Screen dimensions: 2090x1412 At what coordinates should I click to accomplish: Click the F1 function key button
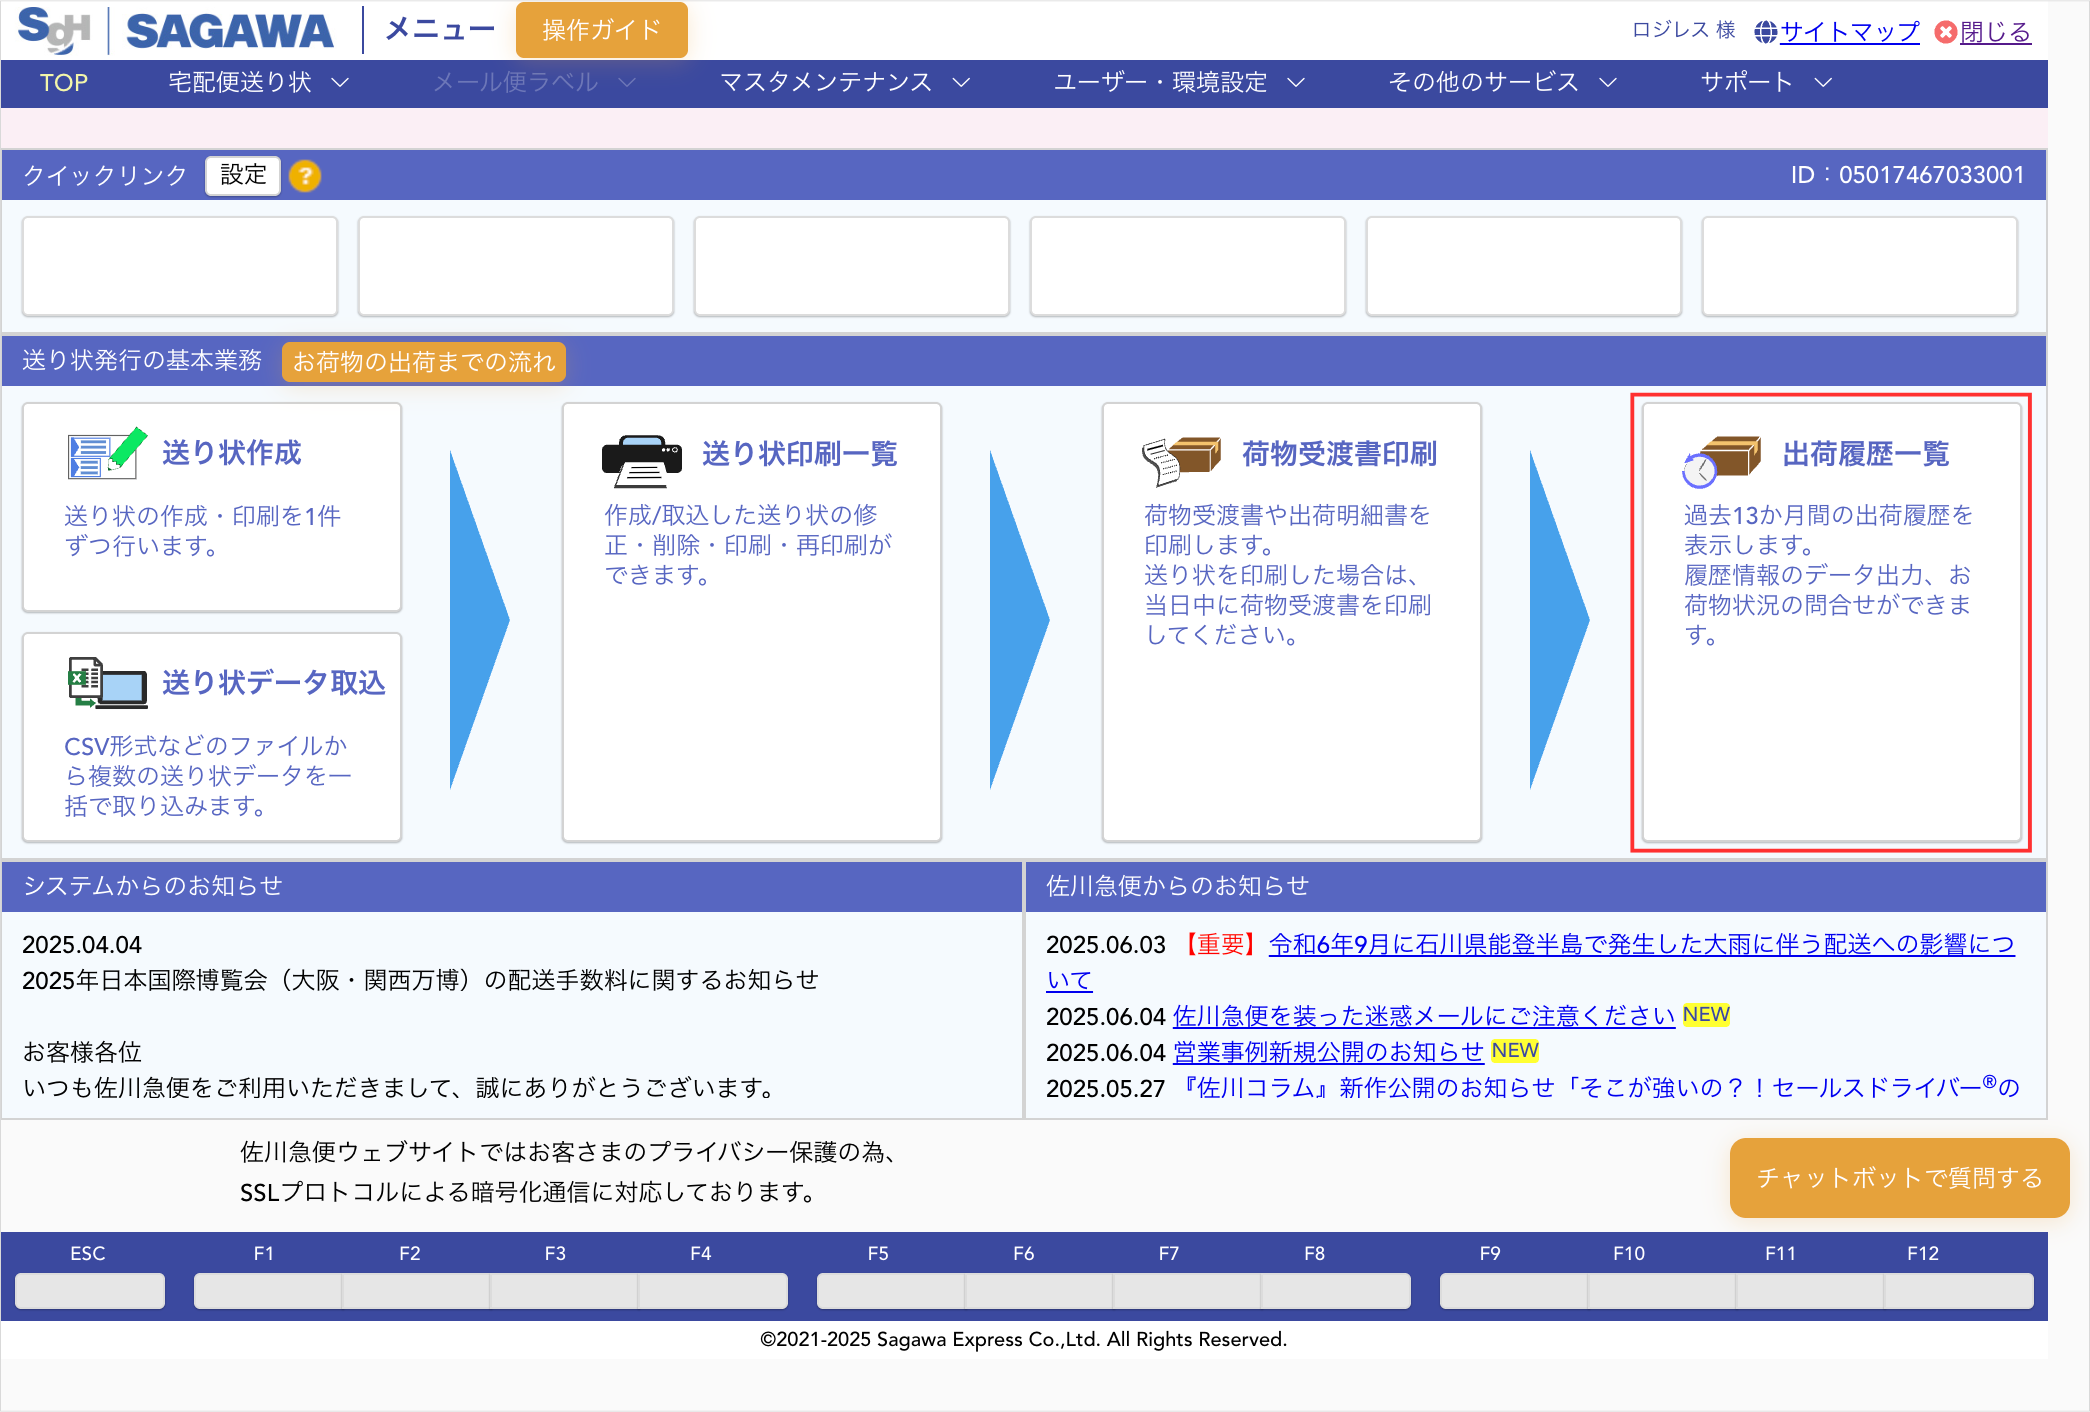point(267,1291)
